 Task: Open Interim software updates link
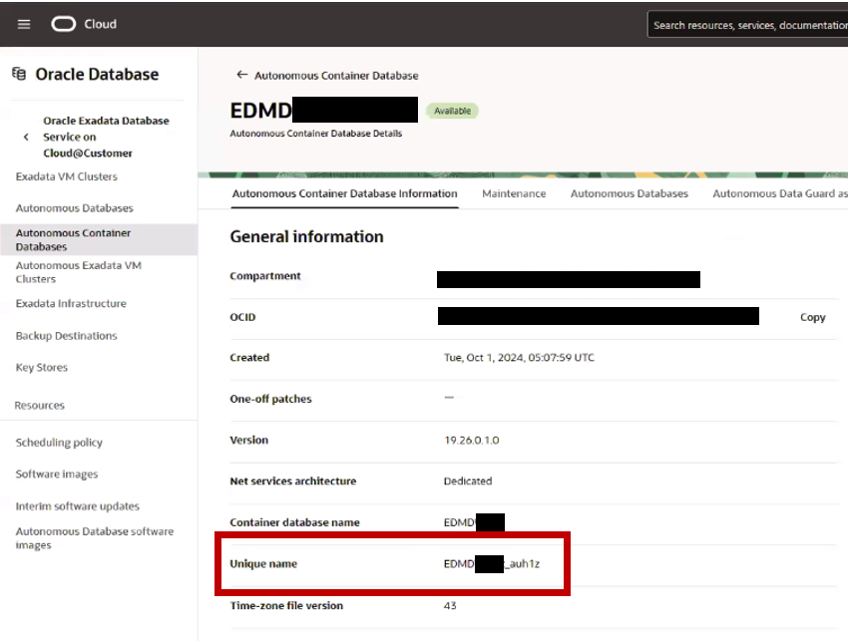(x=78, y=506)
